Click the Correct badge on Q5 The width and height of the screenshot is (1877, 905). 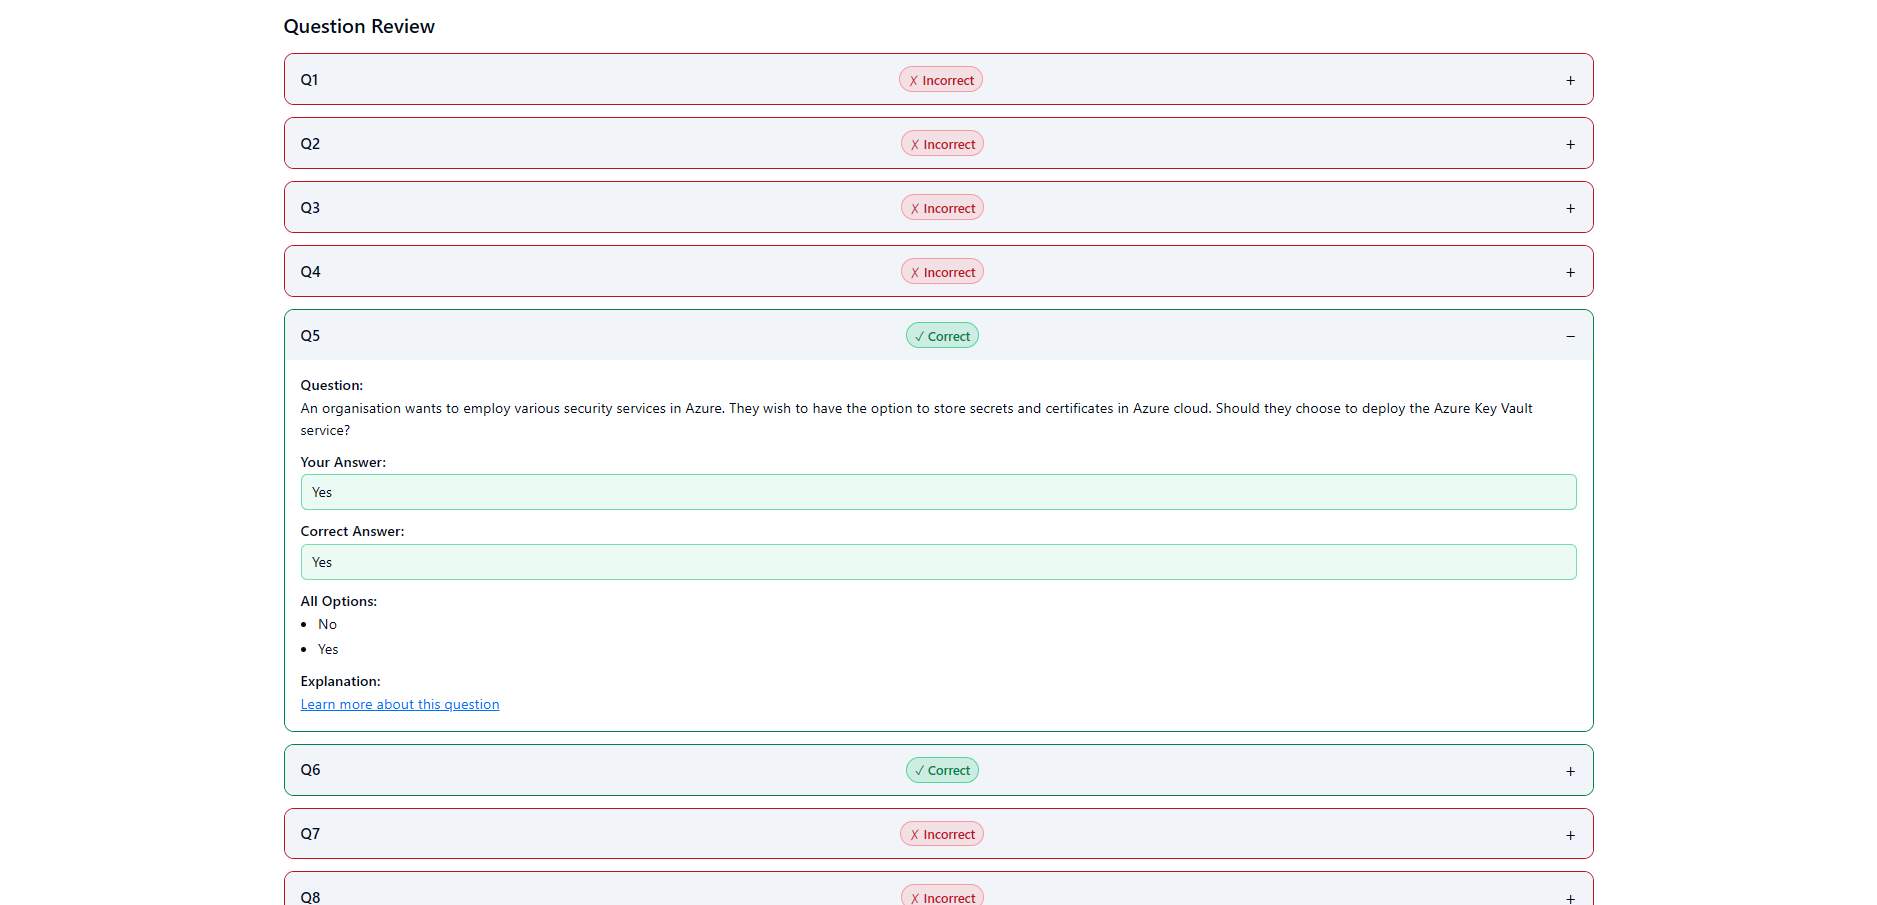pyautogui.click(x=942, y=336)
